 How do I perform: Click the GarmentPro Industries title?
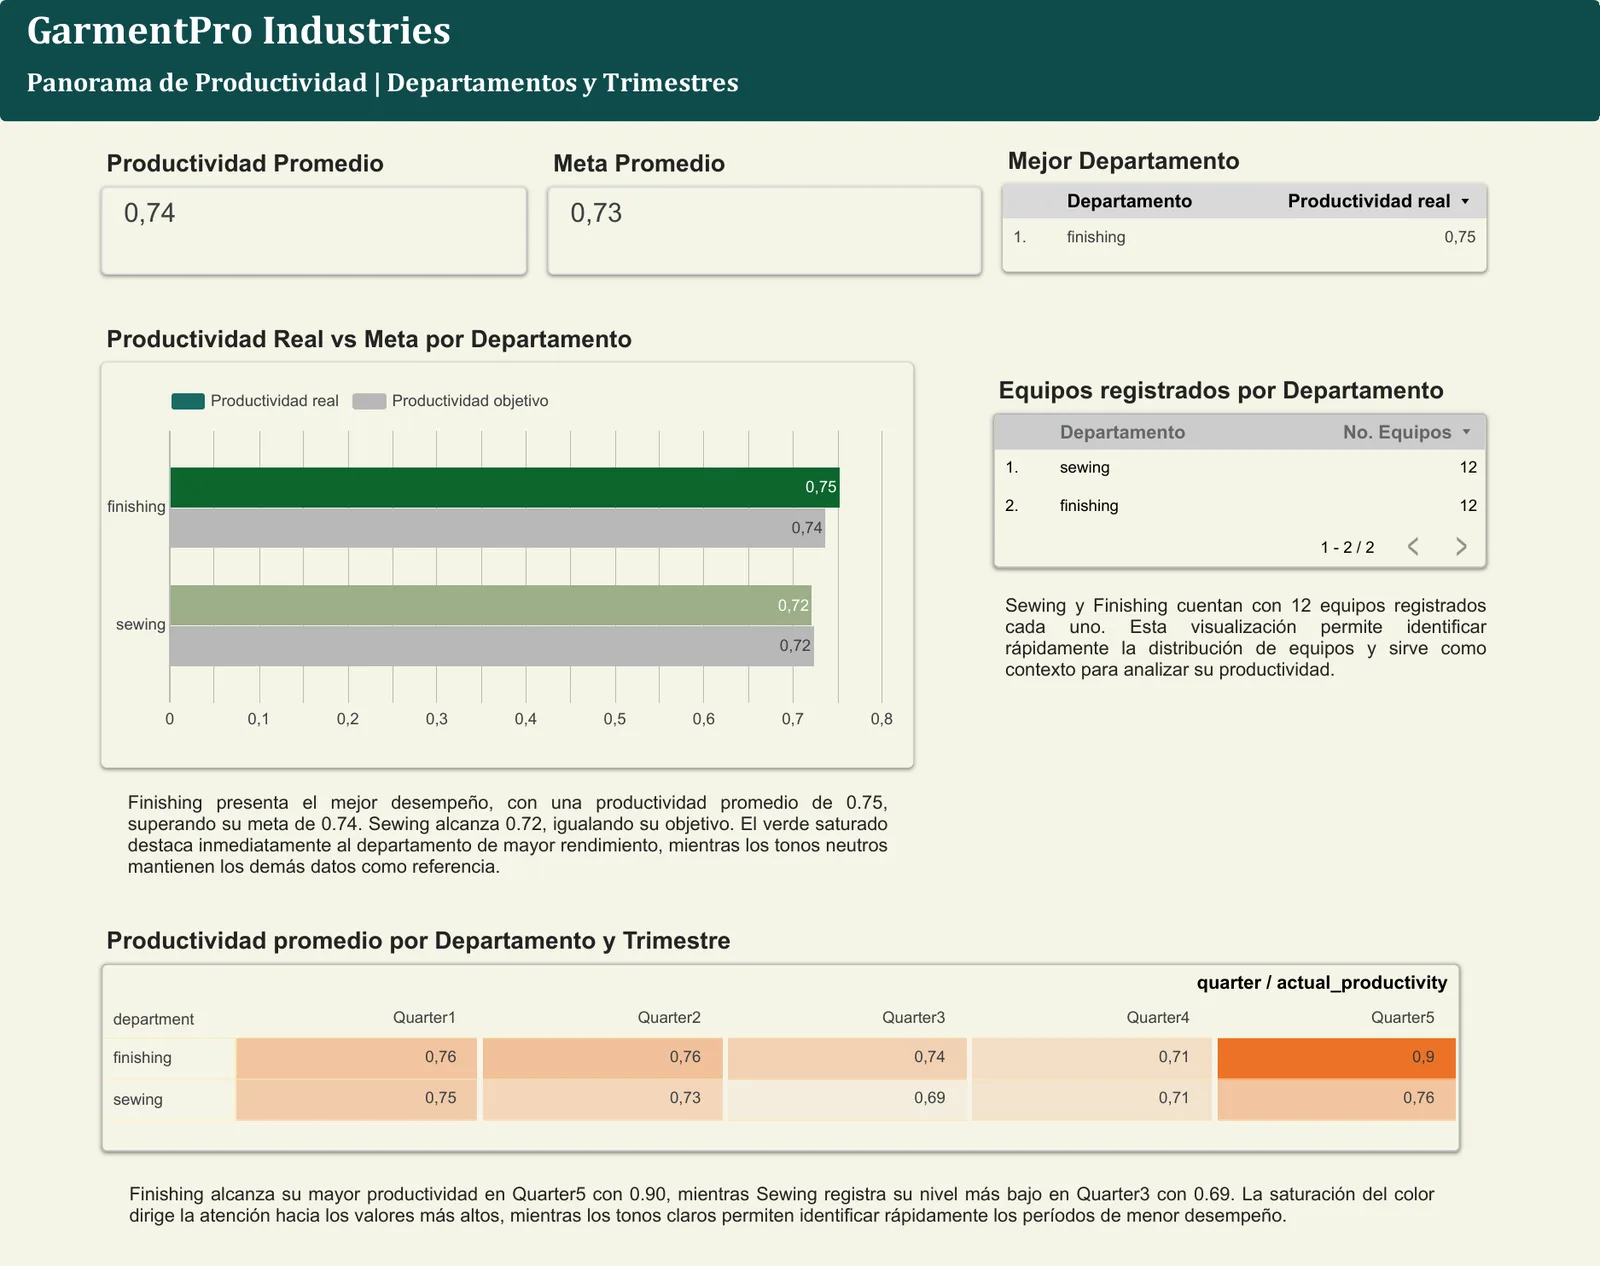(239, 31)
